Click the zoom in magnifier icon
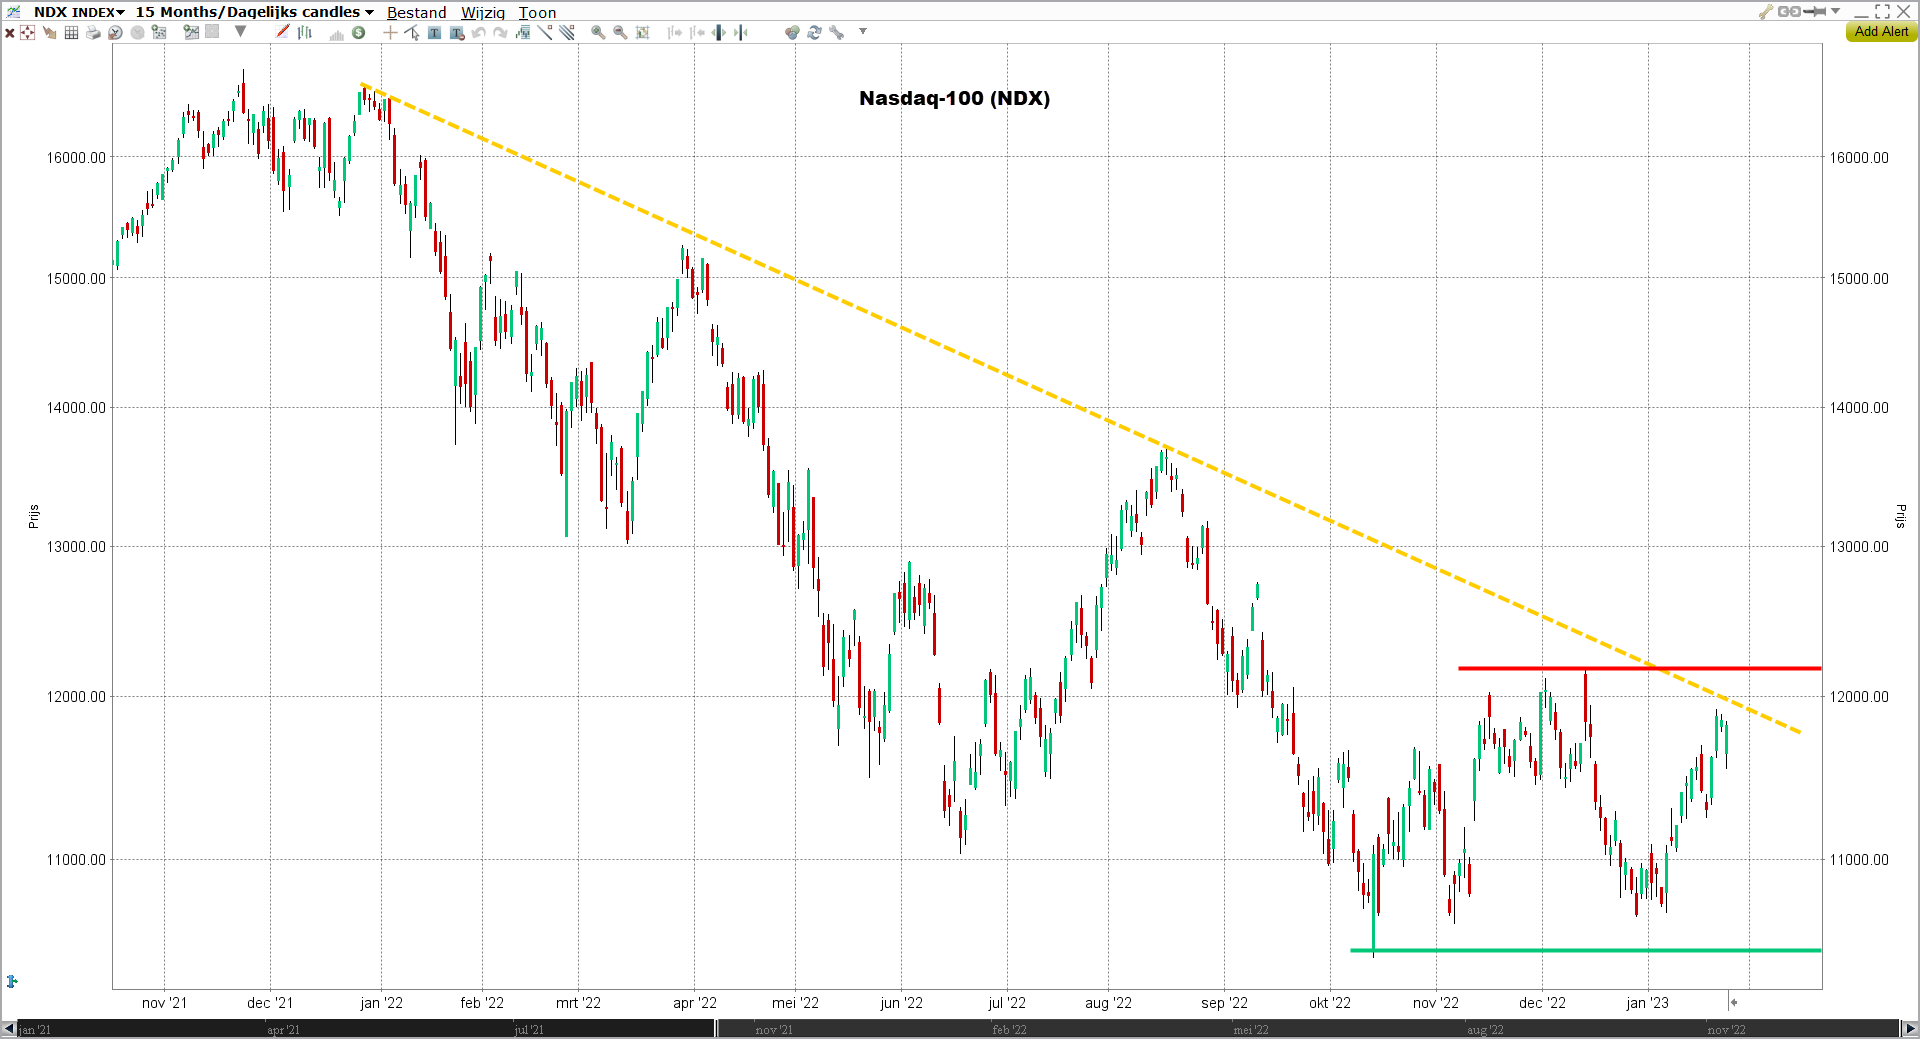The height and width of the screenshot is (1039, 1920). pos(598,32)
